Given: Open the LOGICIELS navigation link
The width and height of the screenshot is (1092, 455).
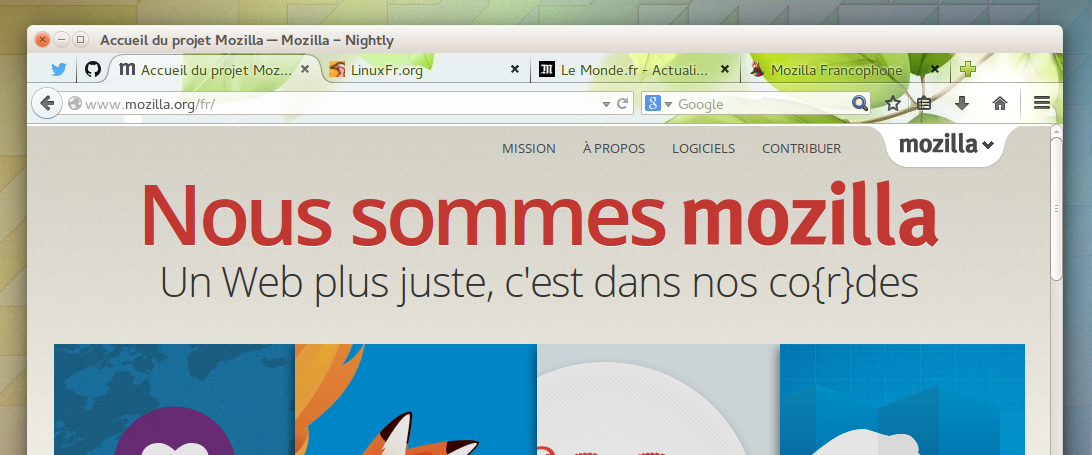Looking at the screenshot, I should [703, 148].
